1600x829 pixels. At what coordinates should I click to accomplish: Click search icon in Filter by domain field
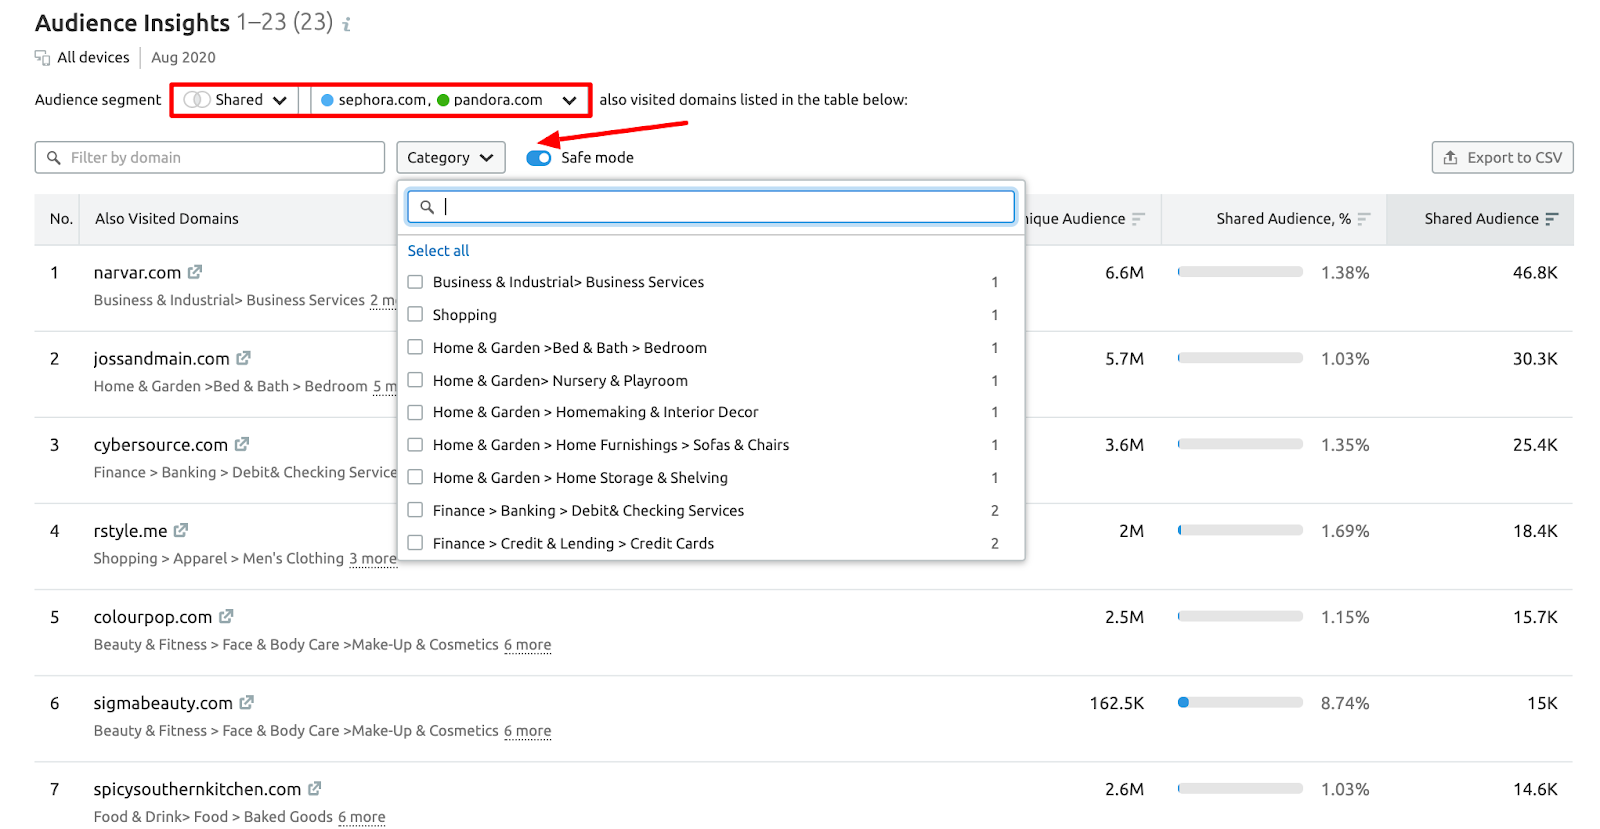click(x=54, y=158)
